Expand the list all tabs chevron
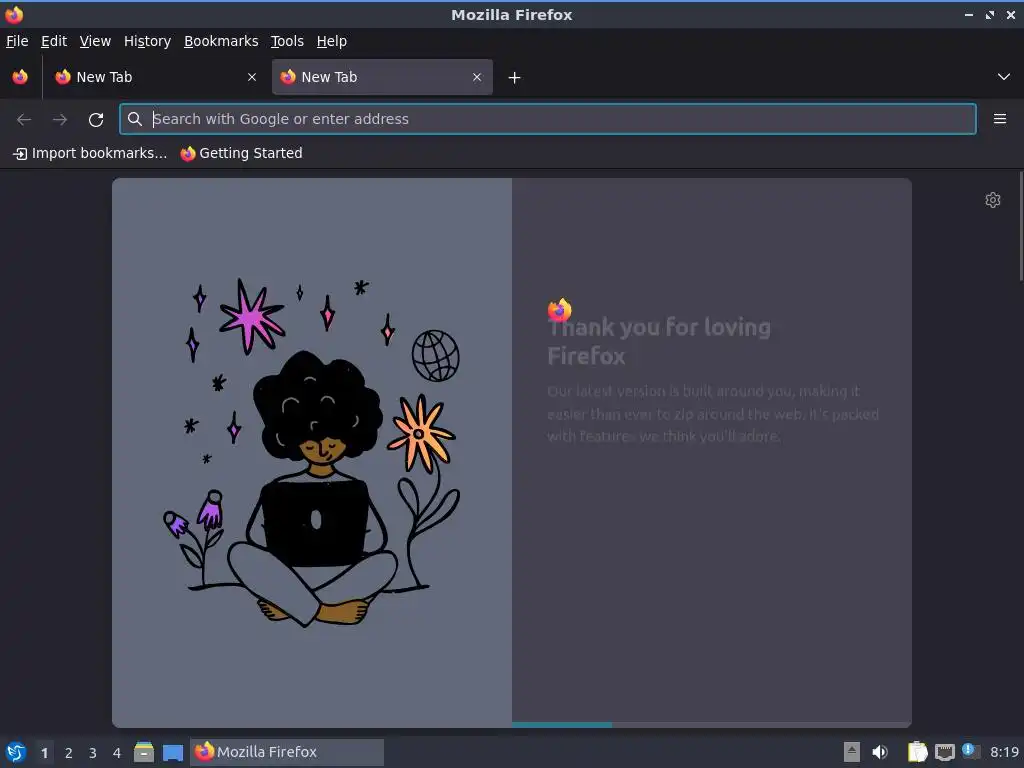1024x768 pixels. [x=1004, y=77]
